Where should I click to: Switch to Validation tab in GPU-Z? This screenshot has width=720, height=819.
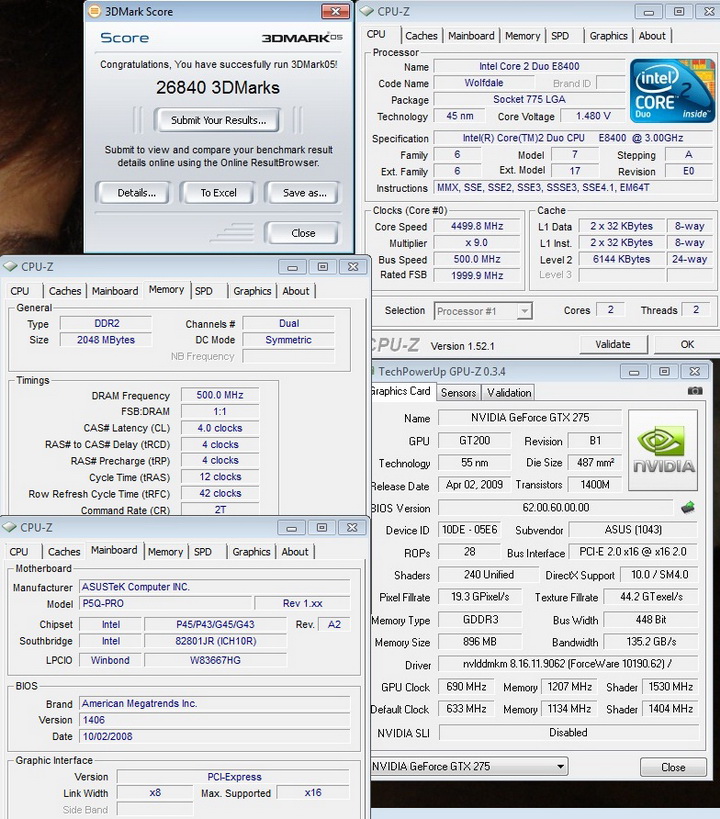point(509,393)
